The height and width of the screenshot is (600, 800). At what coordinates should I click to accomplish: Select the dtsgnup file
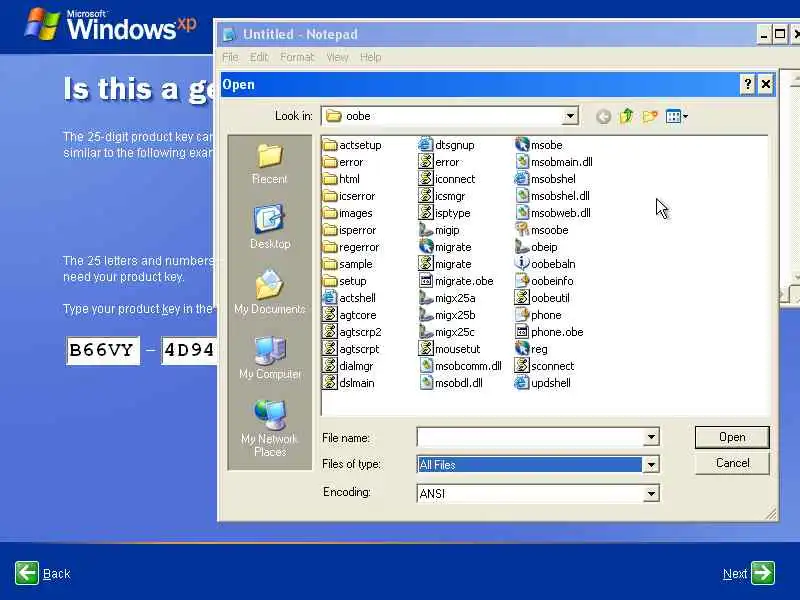pos(446,145)
